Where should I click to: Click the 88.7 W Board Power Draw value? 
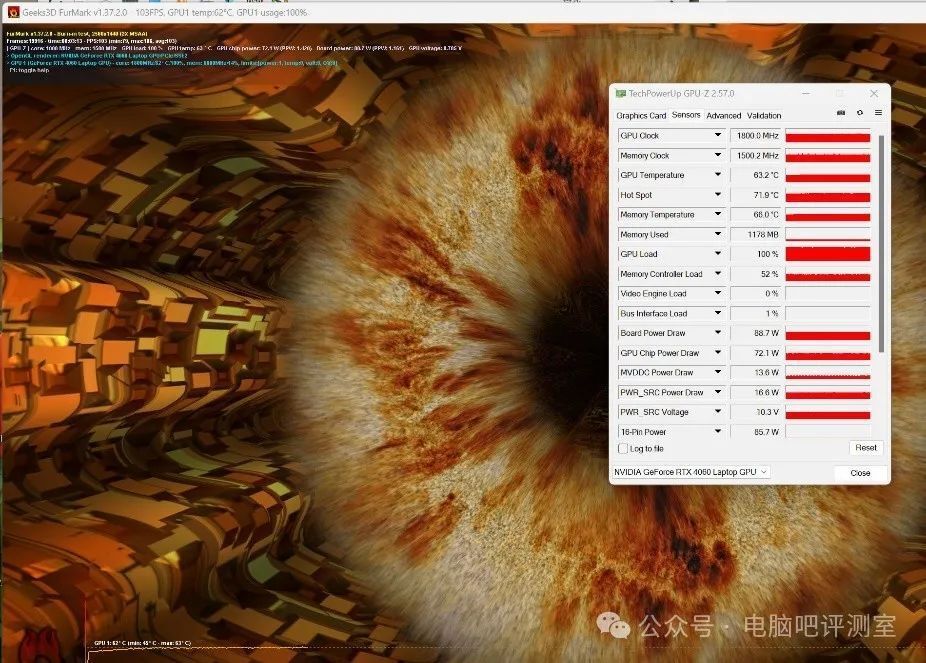pyautogui.click(x=755, y=334)
